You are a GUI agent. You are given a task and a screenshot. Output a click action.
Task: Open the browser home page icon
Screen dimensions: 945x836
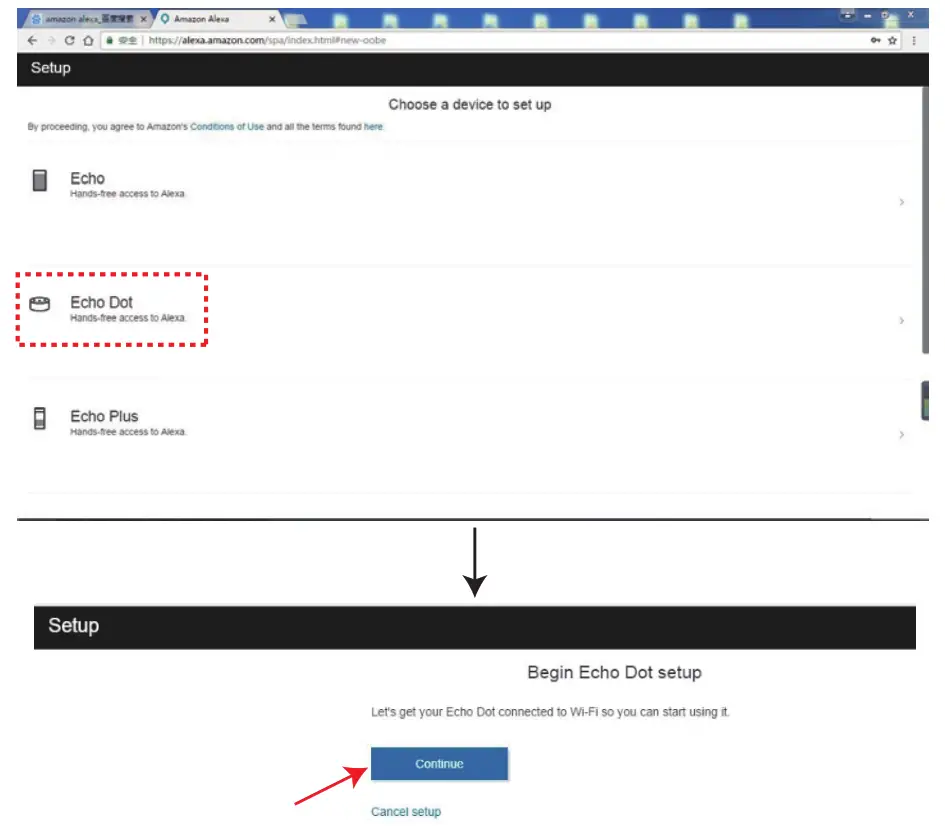tap(88, 40)
